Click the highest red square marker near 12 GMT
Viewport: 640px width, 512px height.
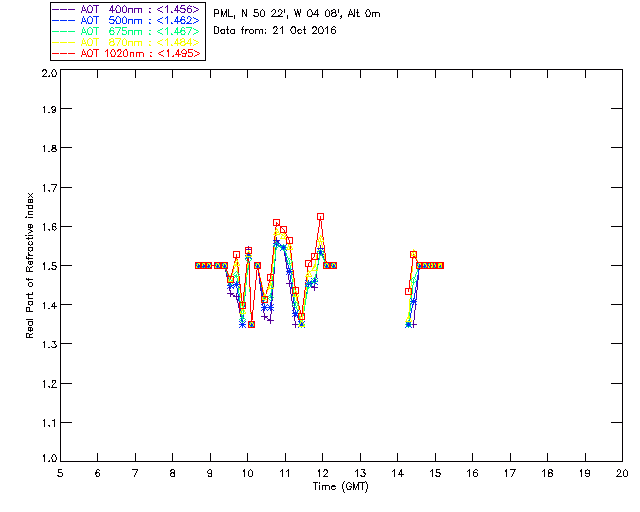(320, 216)
